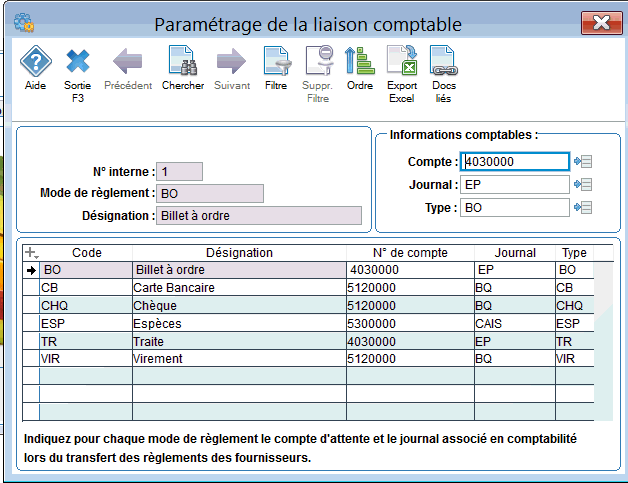The image size is (628, 483).
Task: Select the CB code row
Action: coord(86,288)
